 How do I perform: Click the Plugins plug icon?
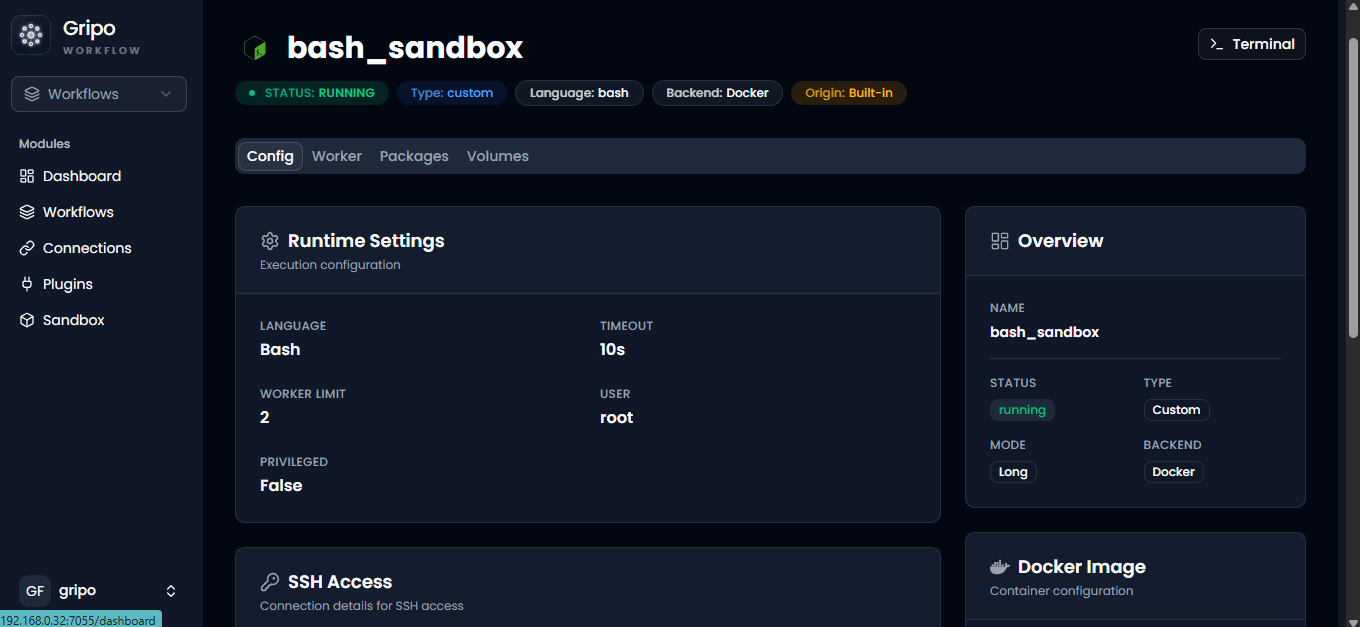pos(27,284)
